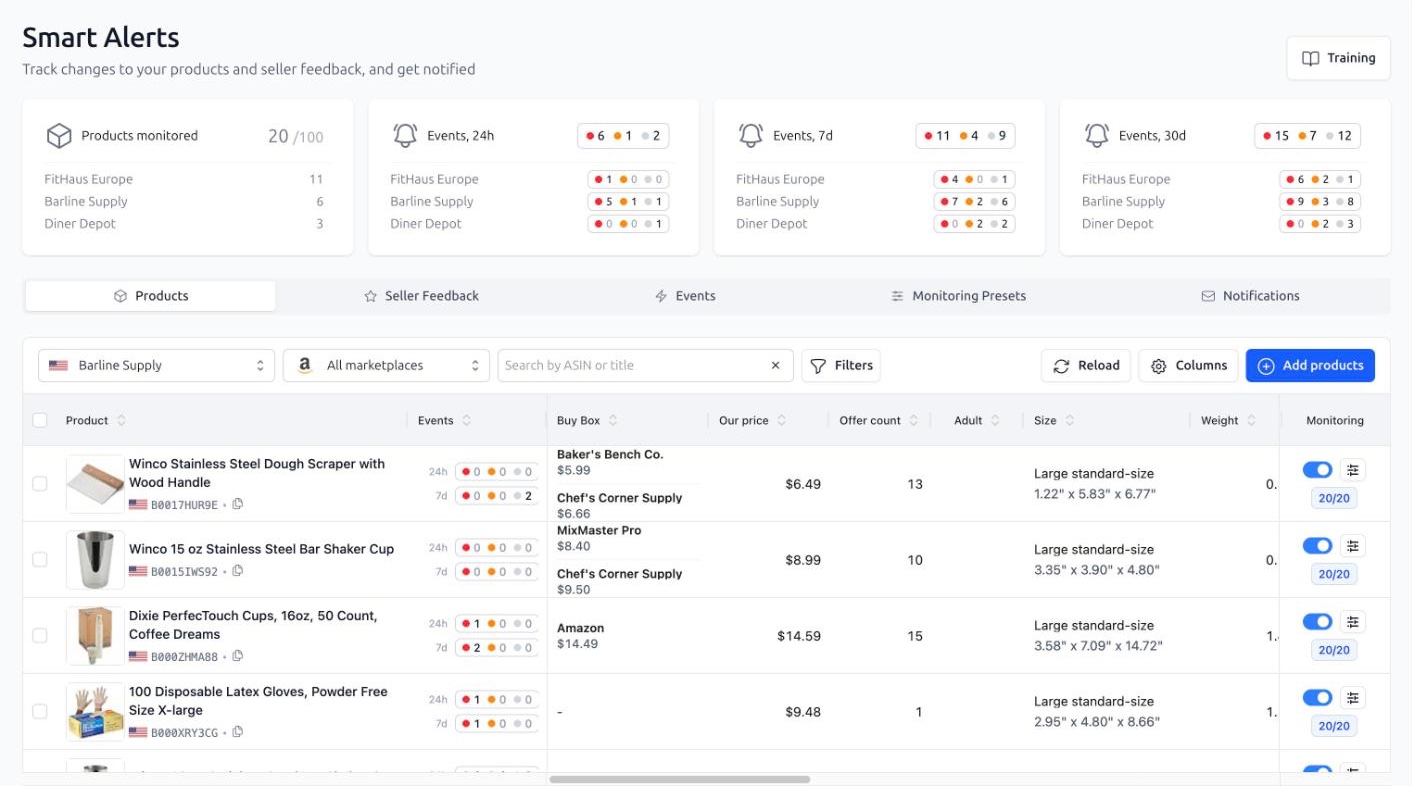Click the US flag in seller dropdown
1412x786 pixels.
(x=58, y=366)
